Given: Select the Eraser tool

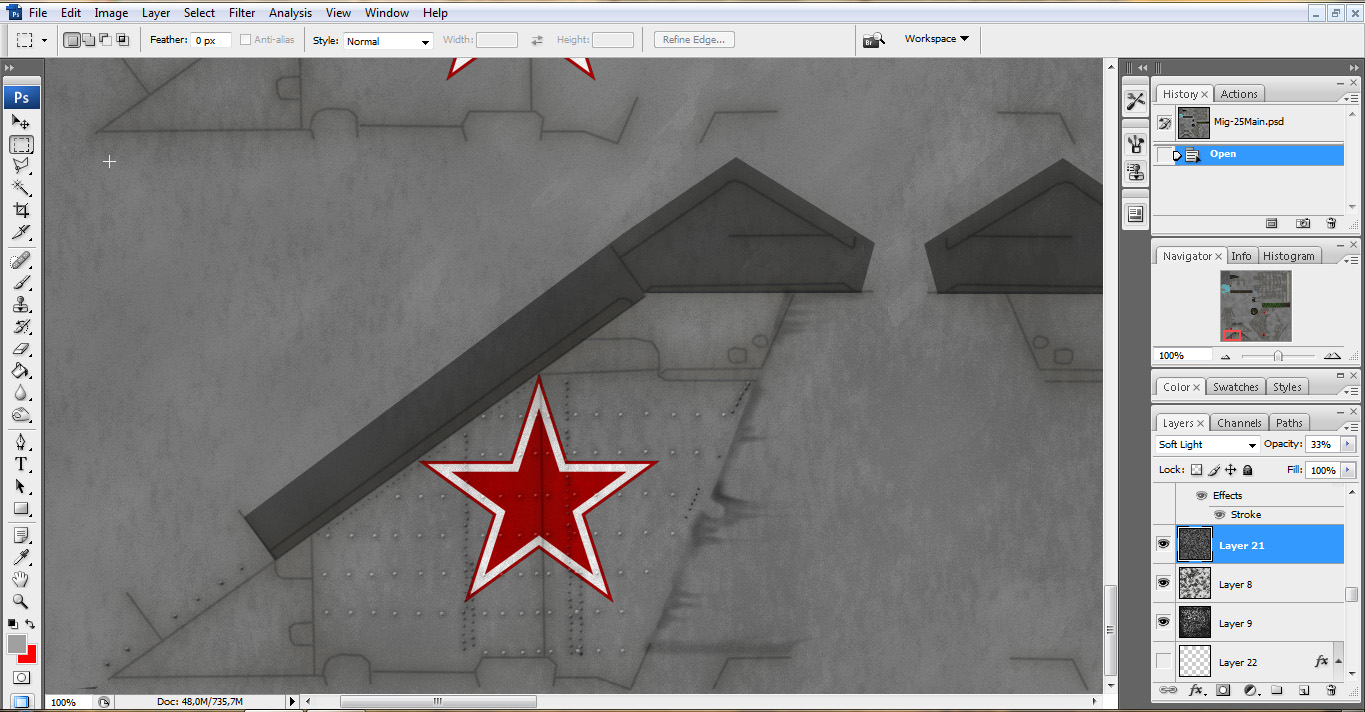Looking at the screenshot, I should 21,349.
